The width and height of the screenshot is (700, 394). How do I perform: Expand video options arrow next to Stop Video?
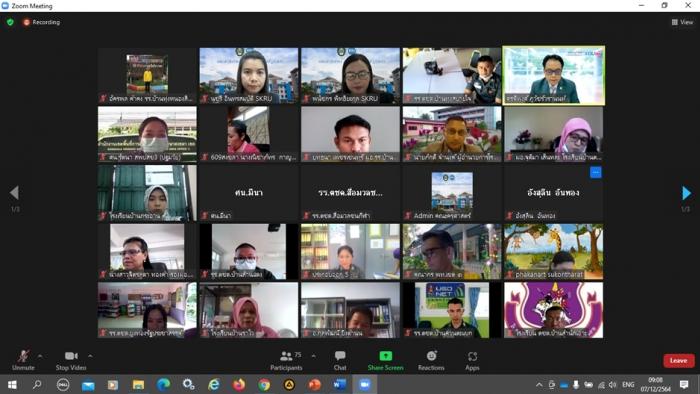point(90,356)
